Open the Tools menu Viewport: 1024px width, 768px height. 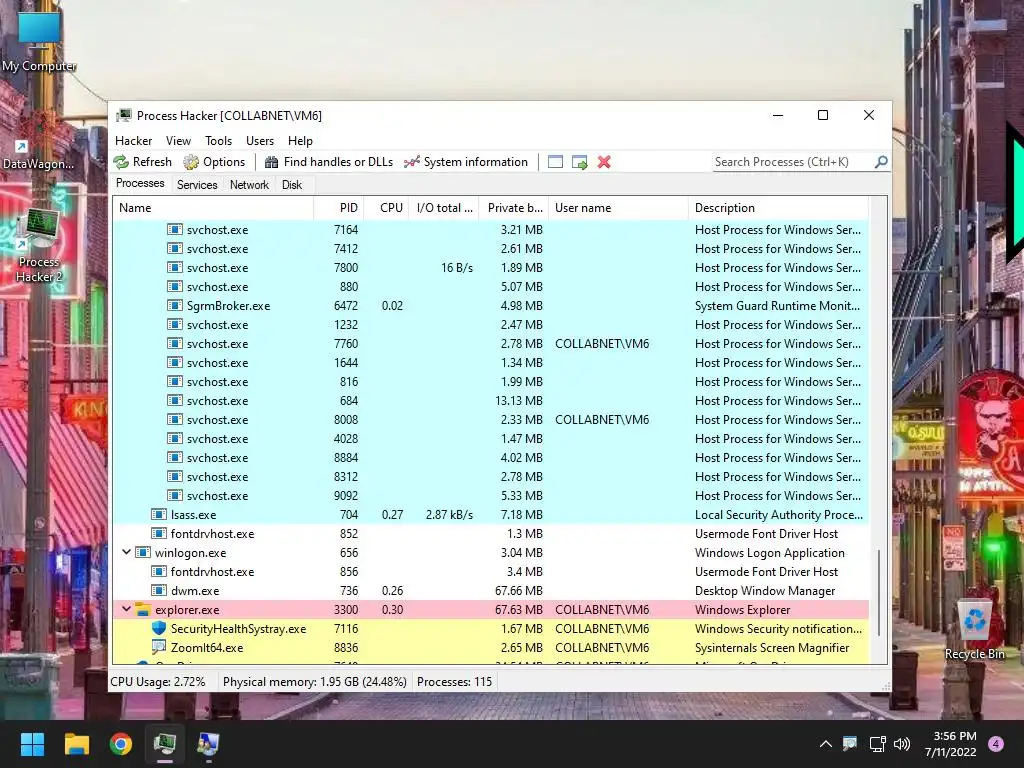tap(218, 140)
